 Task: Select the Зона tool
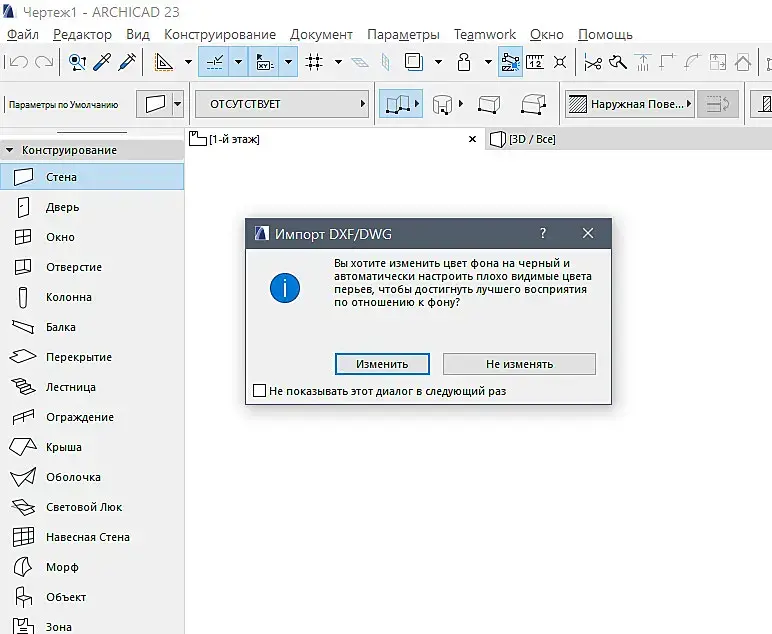click(92, 625)
